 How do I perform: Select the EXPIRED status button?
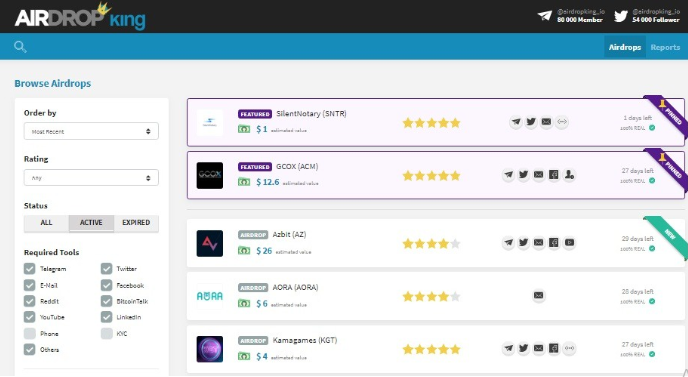pyautogui.click(x=136, y=223)
